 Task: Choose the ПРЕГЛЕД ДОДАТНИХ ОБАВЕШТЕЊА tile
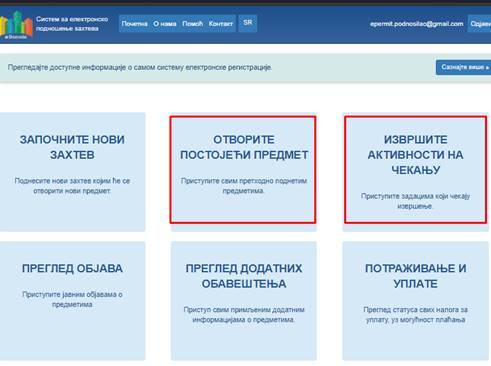tap(244, 301)
